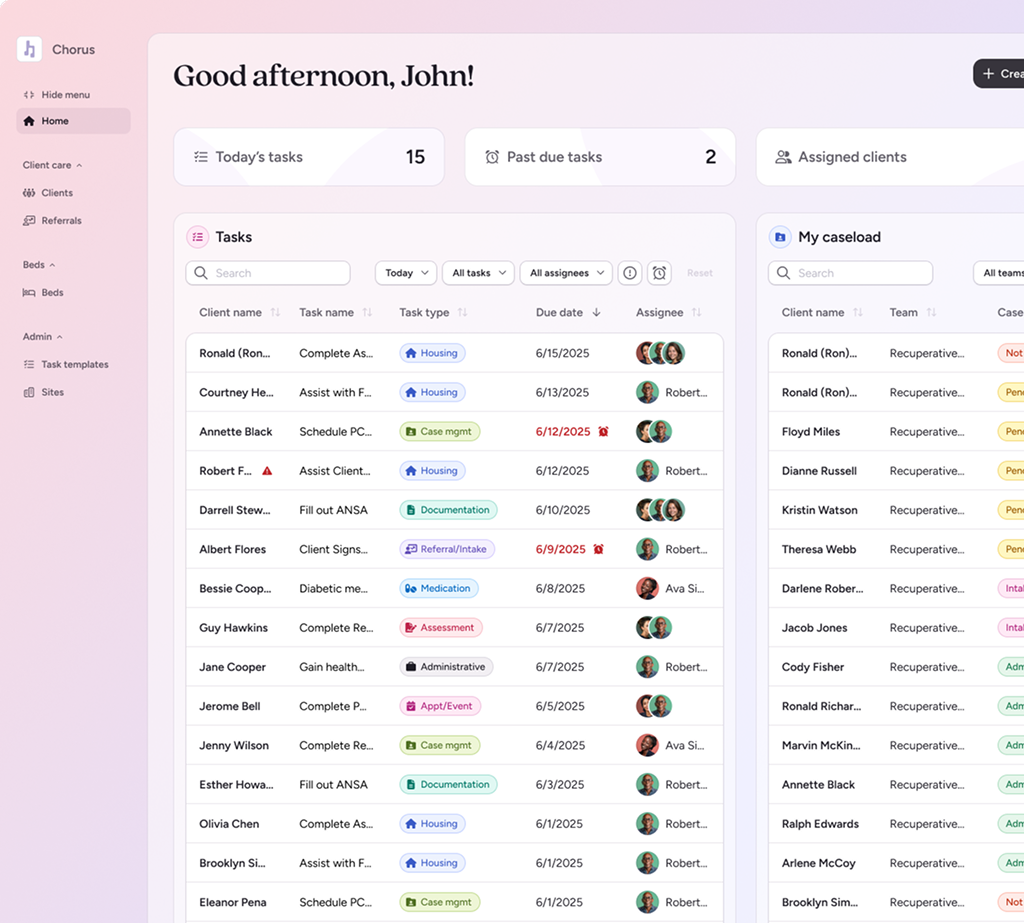This screenshot has height=923, width=1024.
Task: Click the 'Diabetic me...' task name
Action: [x=333, y=588]
